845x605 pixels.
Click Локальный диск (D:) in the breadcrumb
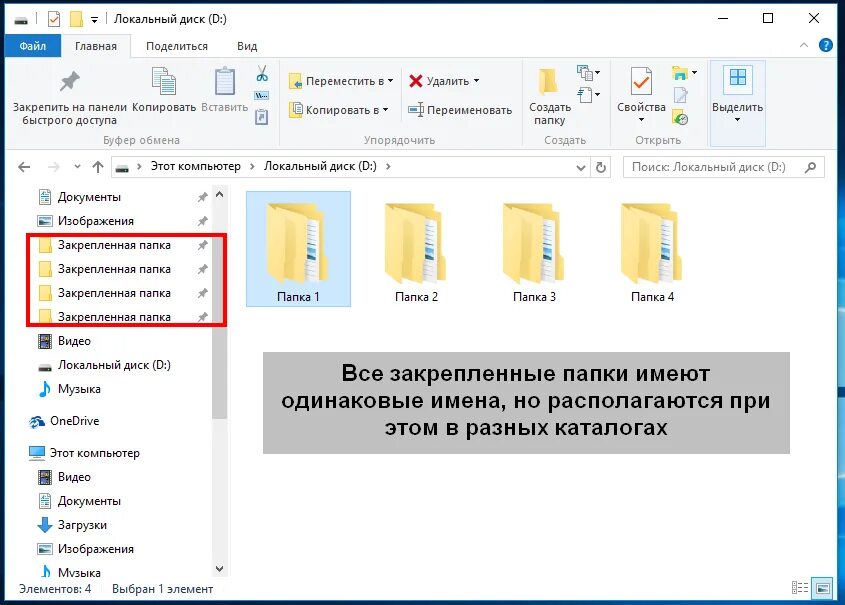(320, 166)
